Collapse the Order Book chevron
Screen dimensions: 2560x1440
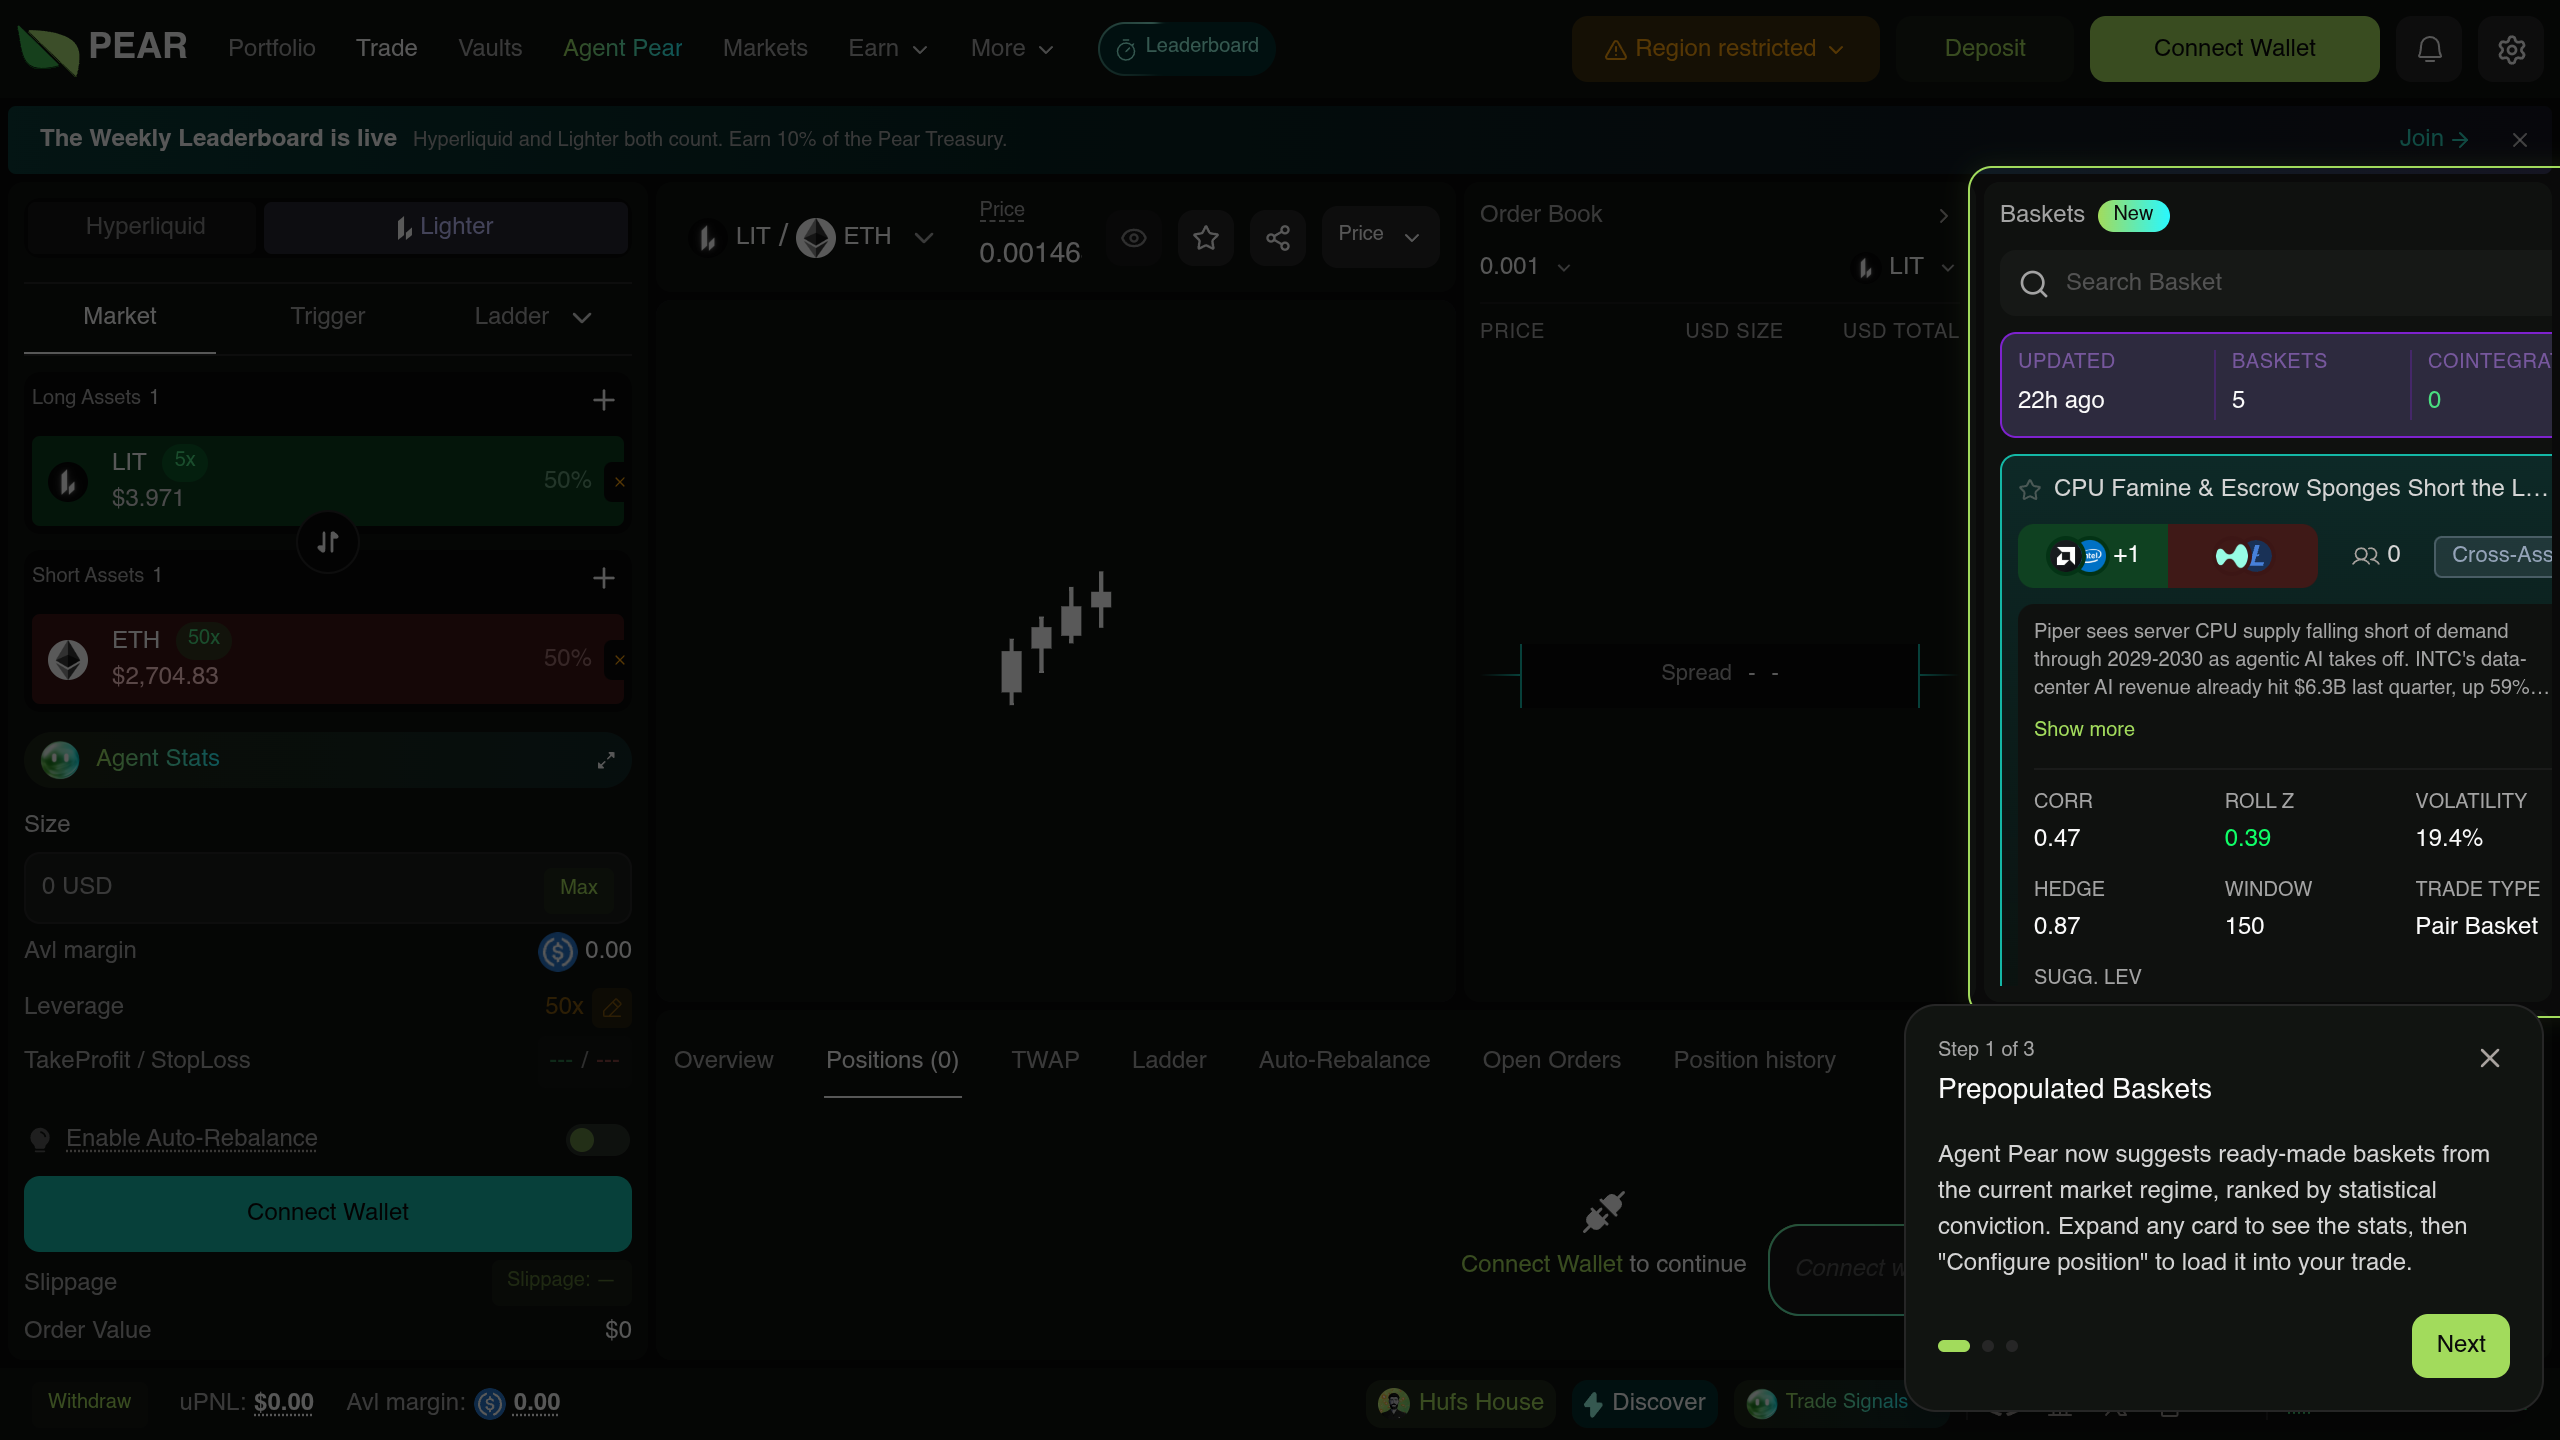[1943, 215]
